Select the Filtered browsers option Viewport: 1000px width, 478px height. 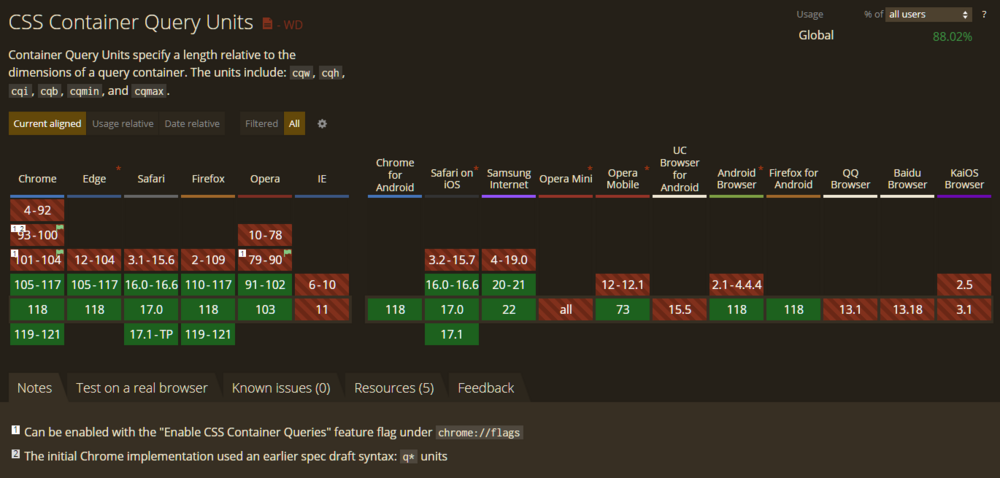261,124
